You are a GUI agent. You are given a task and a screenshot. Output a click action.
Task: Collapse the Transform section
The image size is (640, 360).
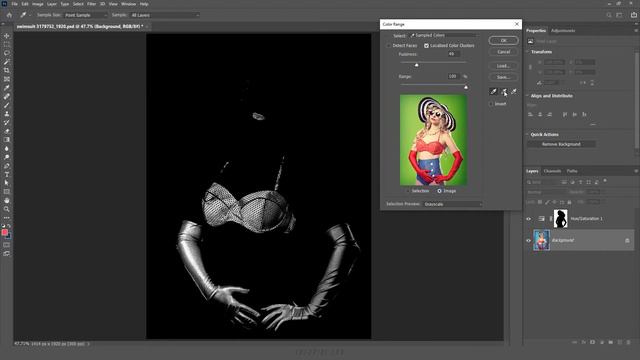click(x=527, y=52)
